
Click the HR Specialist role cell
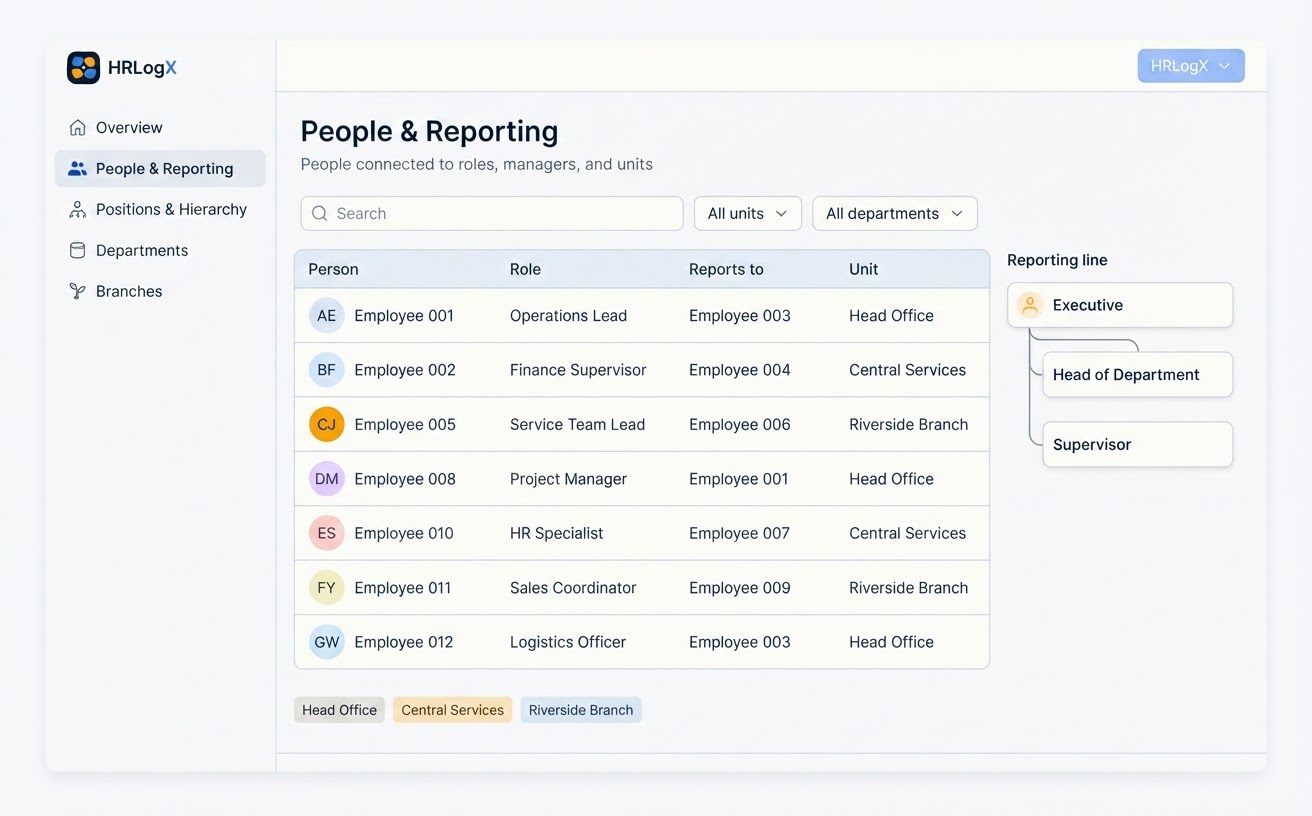(556, 533)
